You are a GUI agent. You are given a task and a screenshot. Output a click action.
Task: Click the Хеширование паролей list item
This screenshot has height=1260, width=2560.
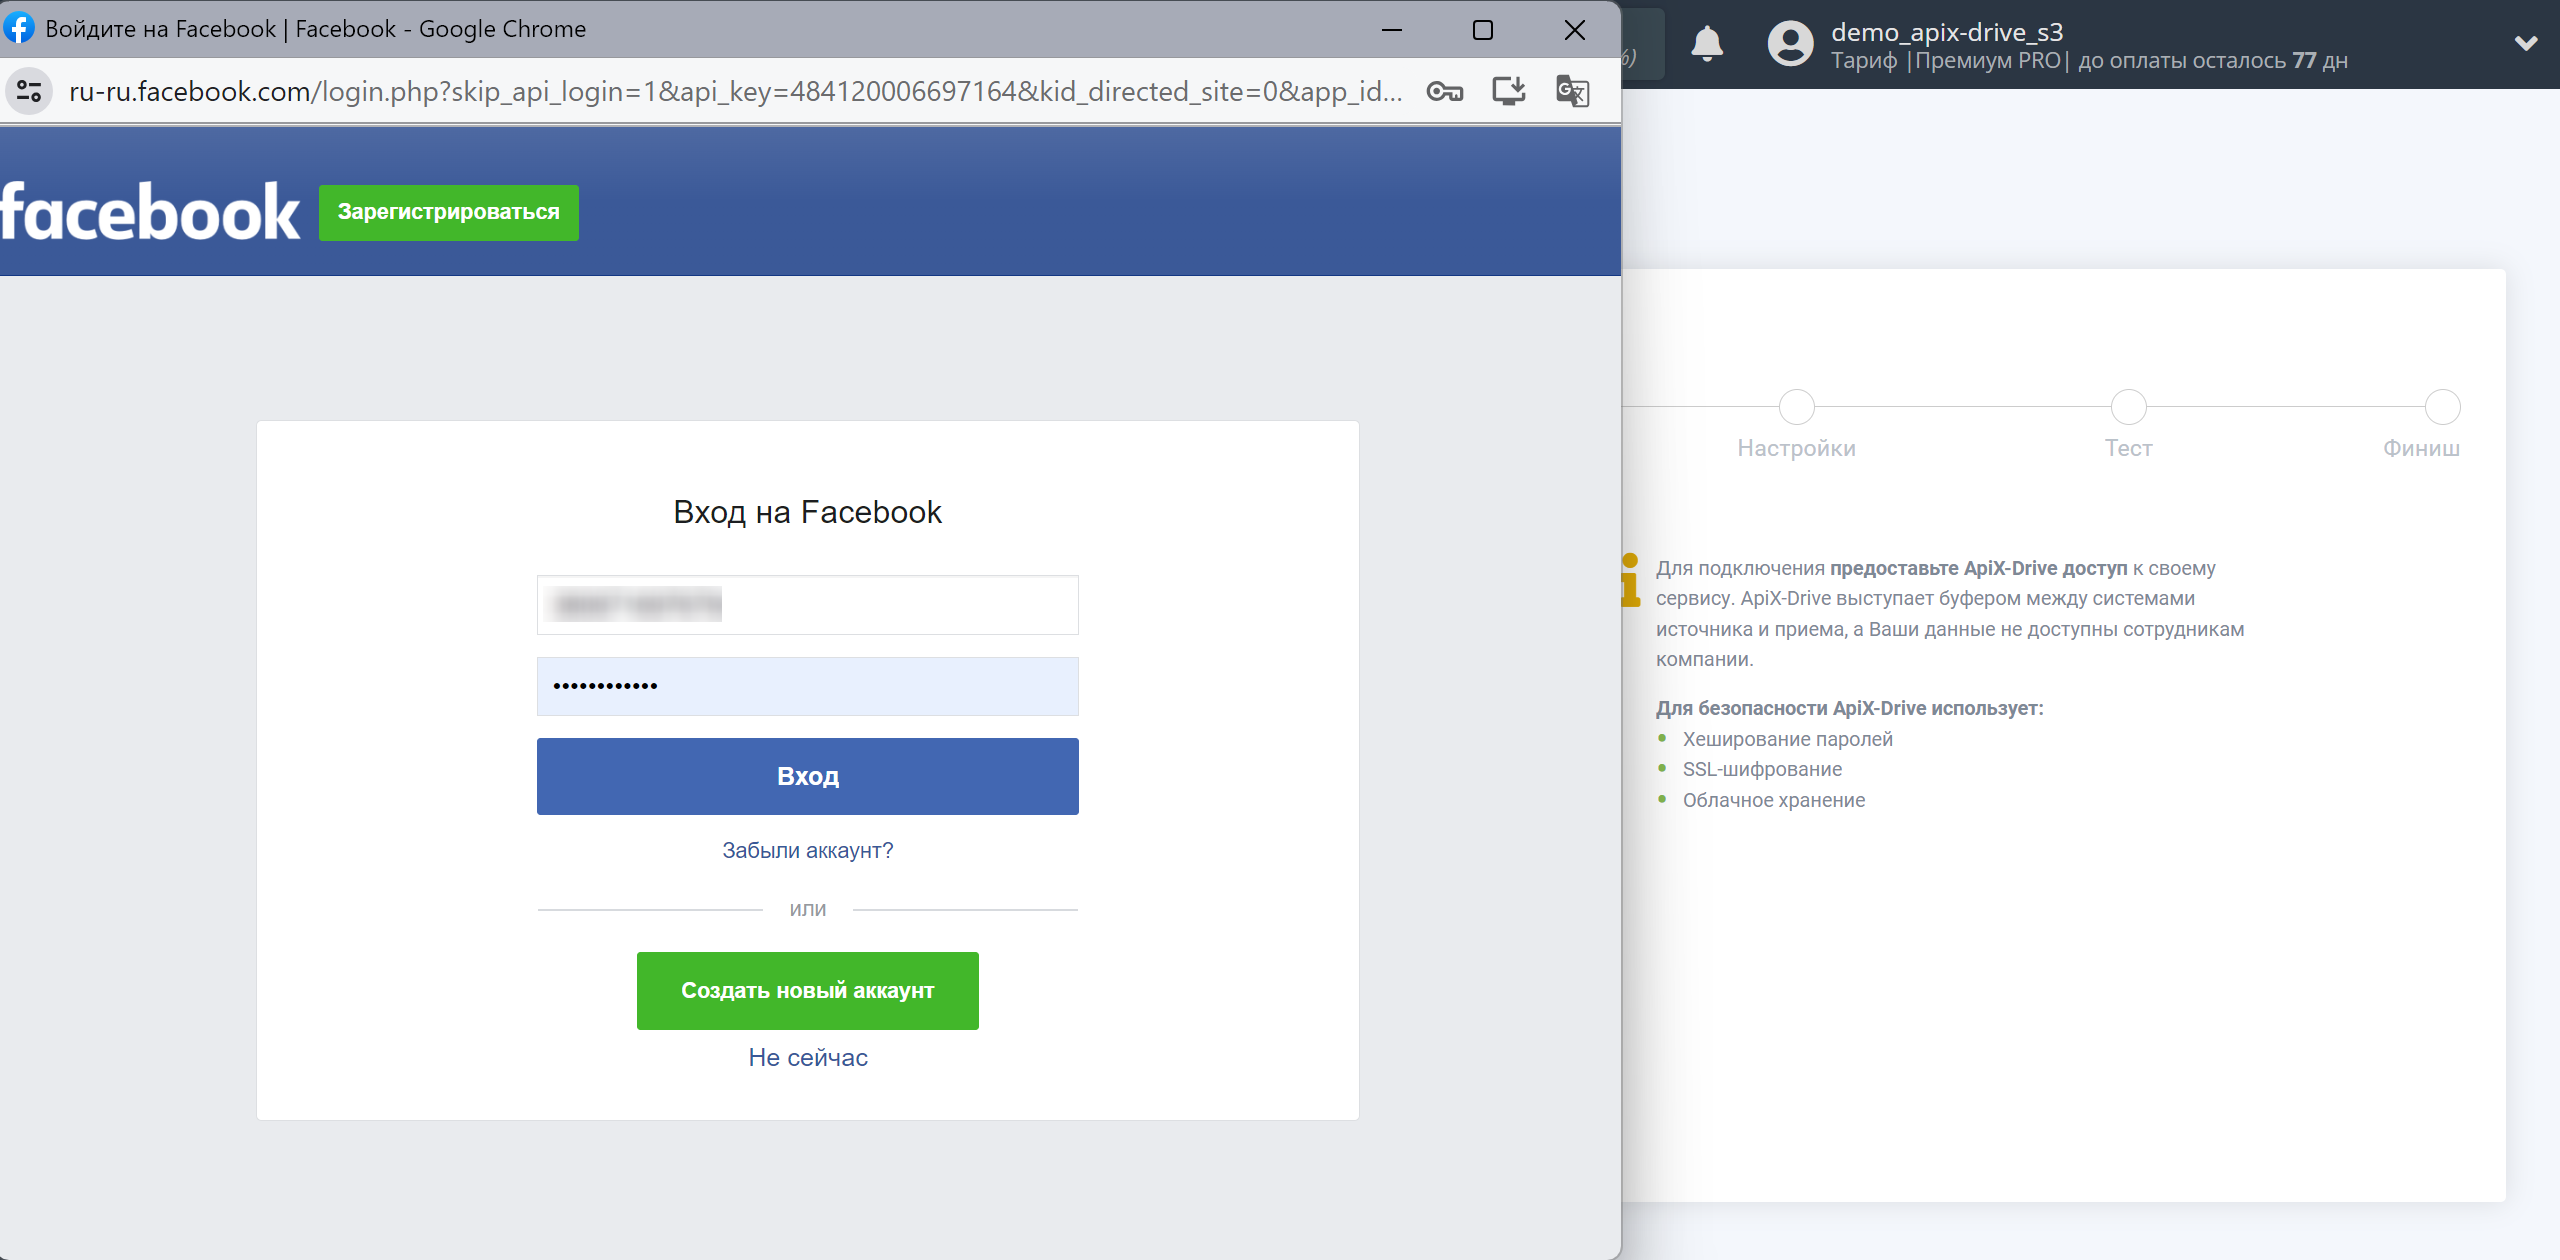coord(1787,739)
